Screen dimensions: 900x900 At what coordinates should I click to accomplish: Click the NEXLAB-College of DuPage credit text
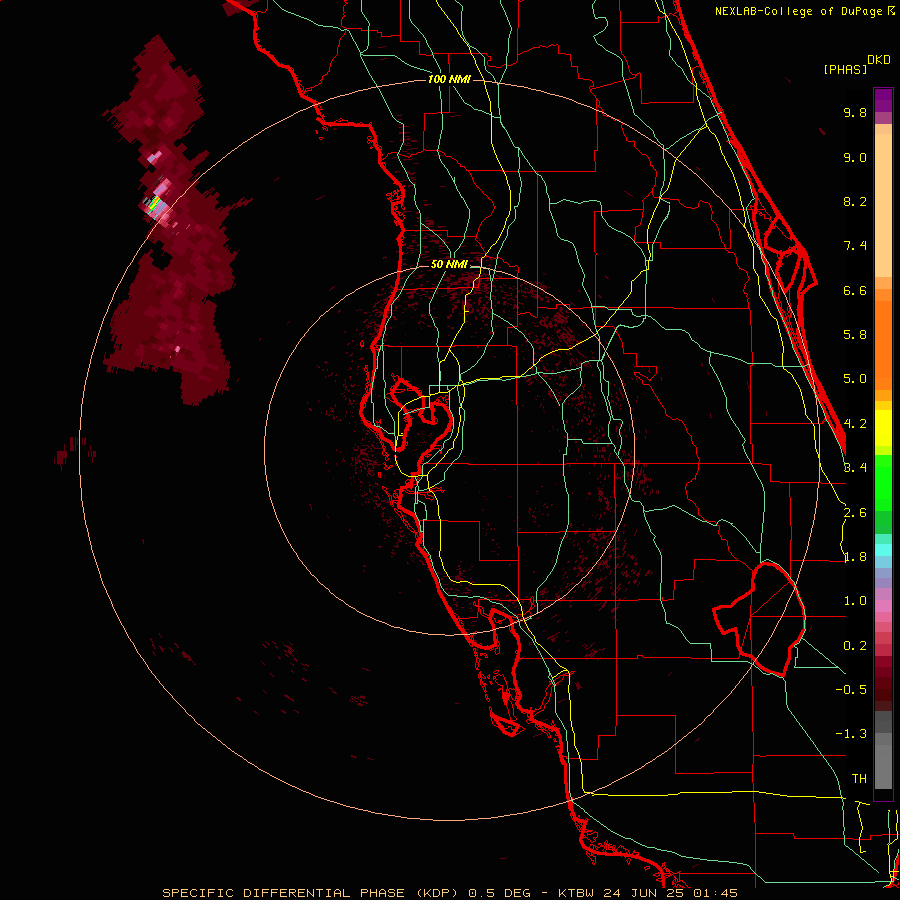tap(800, 11)
